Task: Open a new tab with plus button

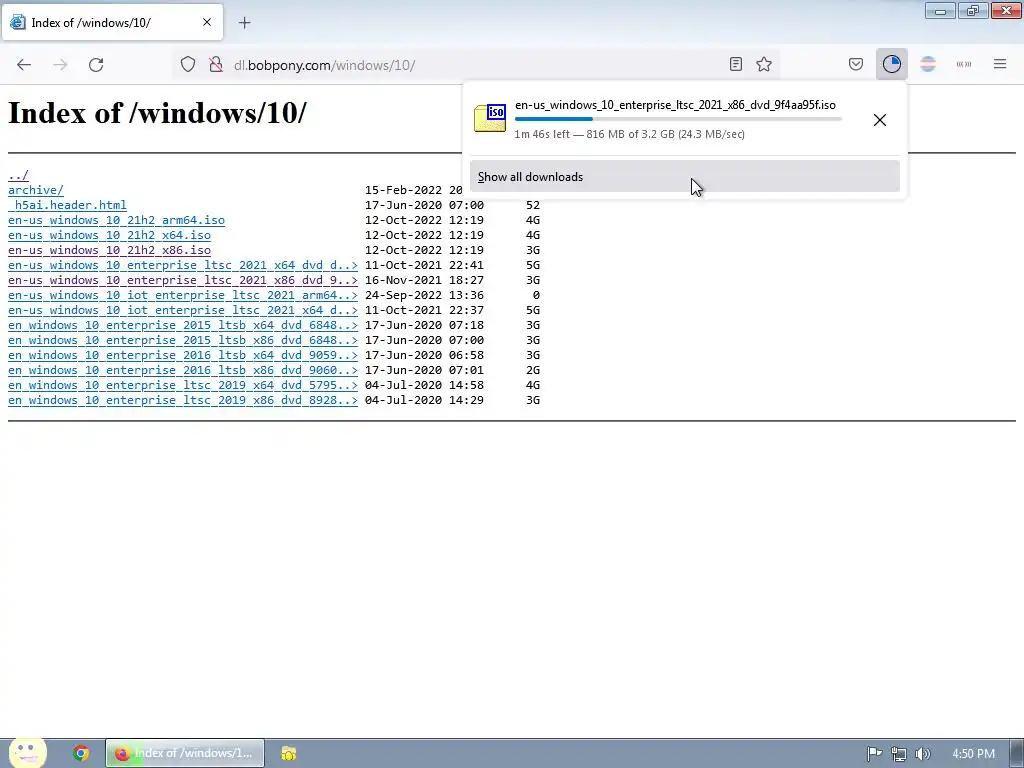Action: [244, 23]
